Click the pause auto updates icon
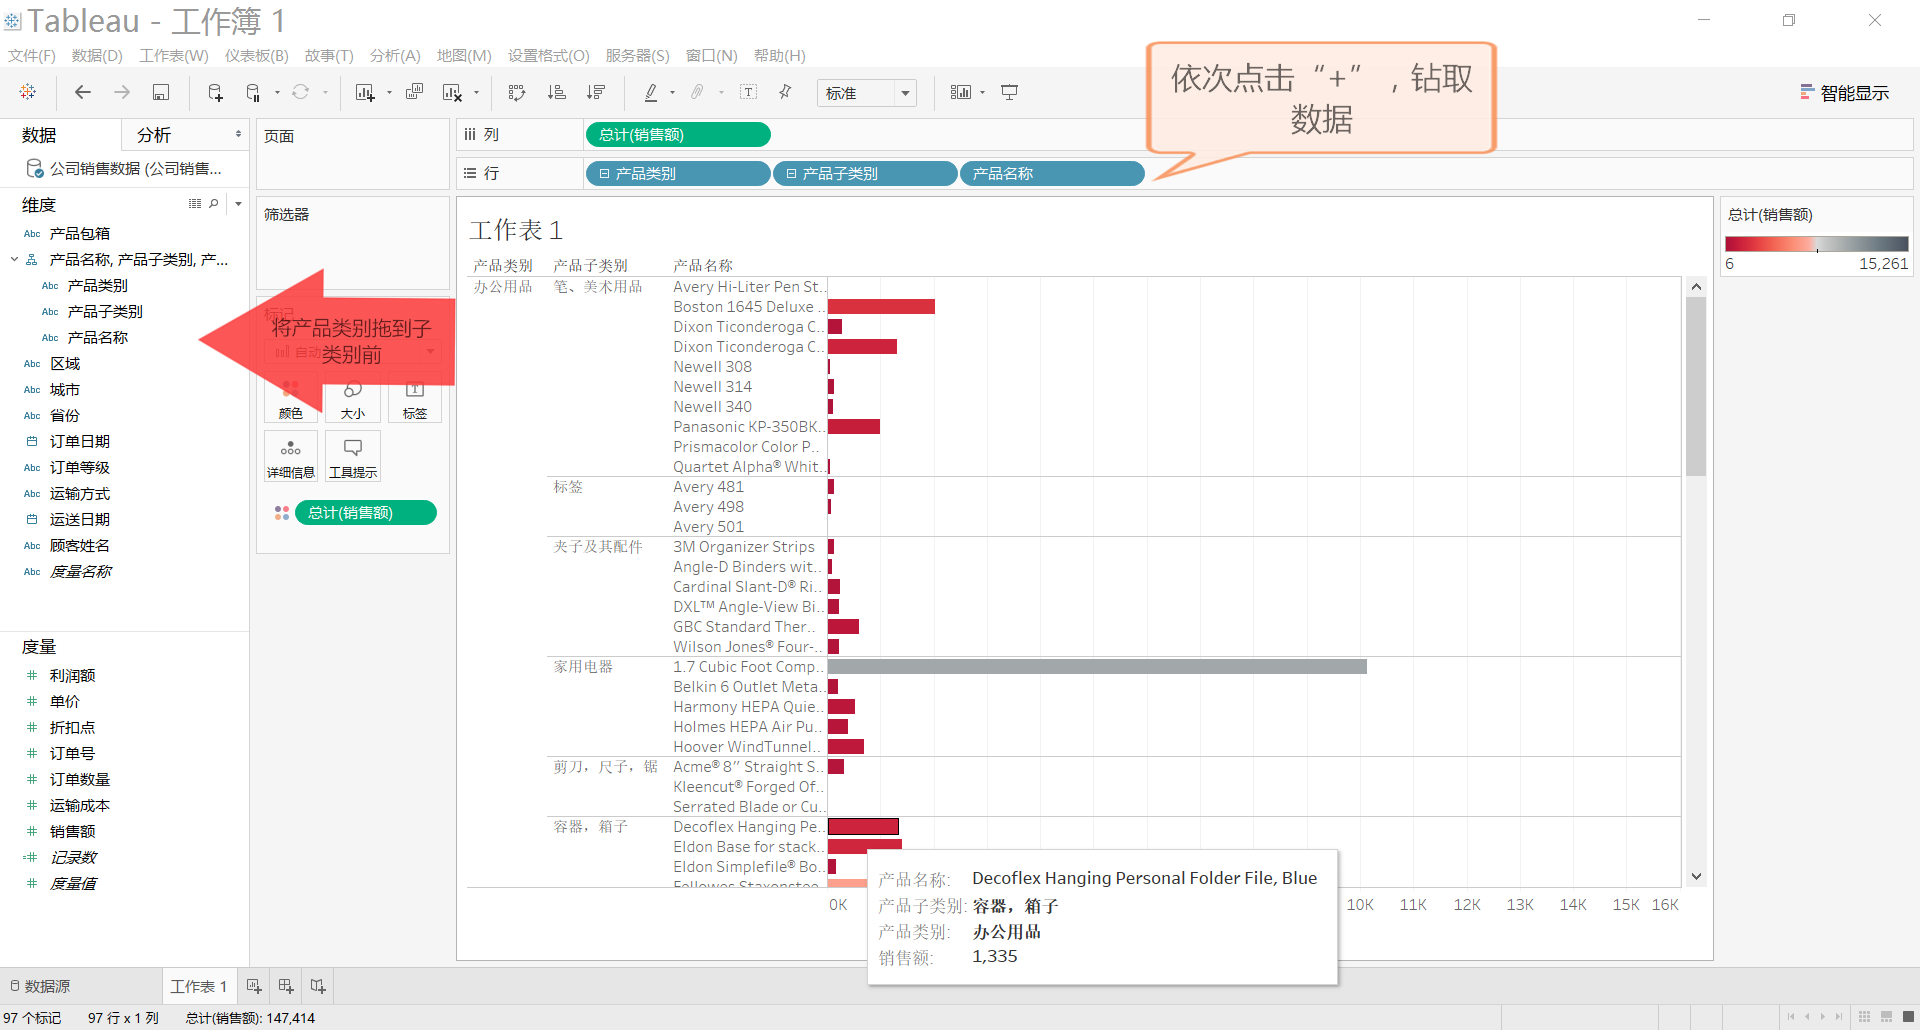 [x=253, y=92]
